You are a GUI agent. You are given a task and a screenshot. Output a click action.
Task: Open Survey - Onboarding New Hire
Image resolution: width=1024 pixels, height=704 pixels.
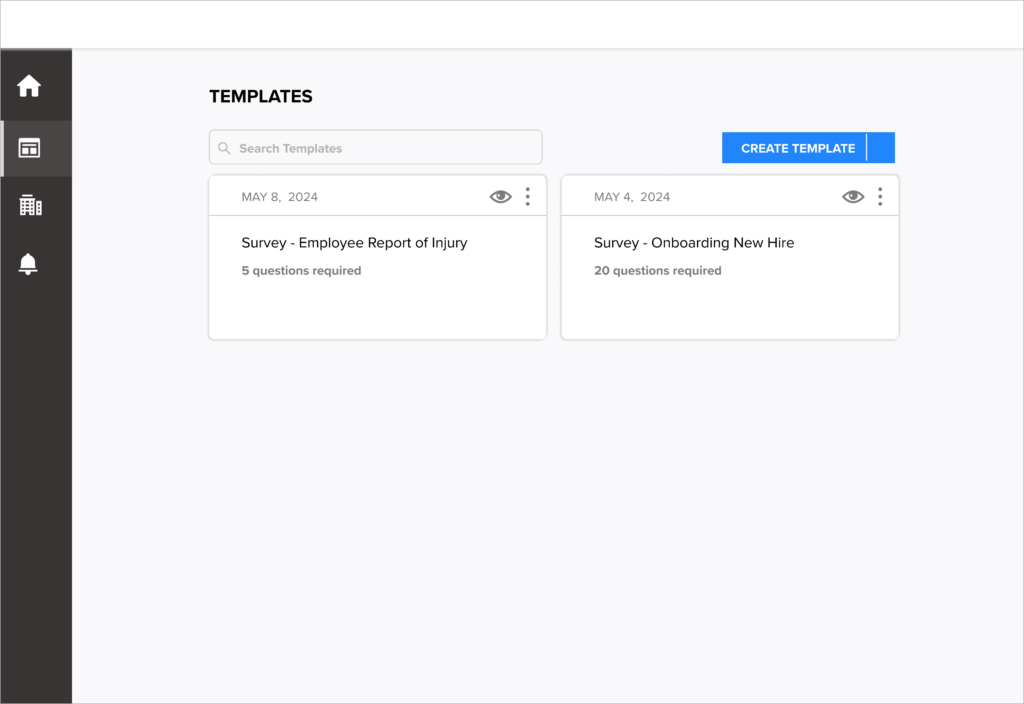tap(694, 242)
